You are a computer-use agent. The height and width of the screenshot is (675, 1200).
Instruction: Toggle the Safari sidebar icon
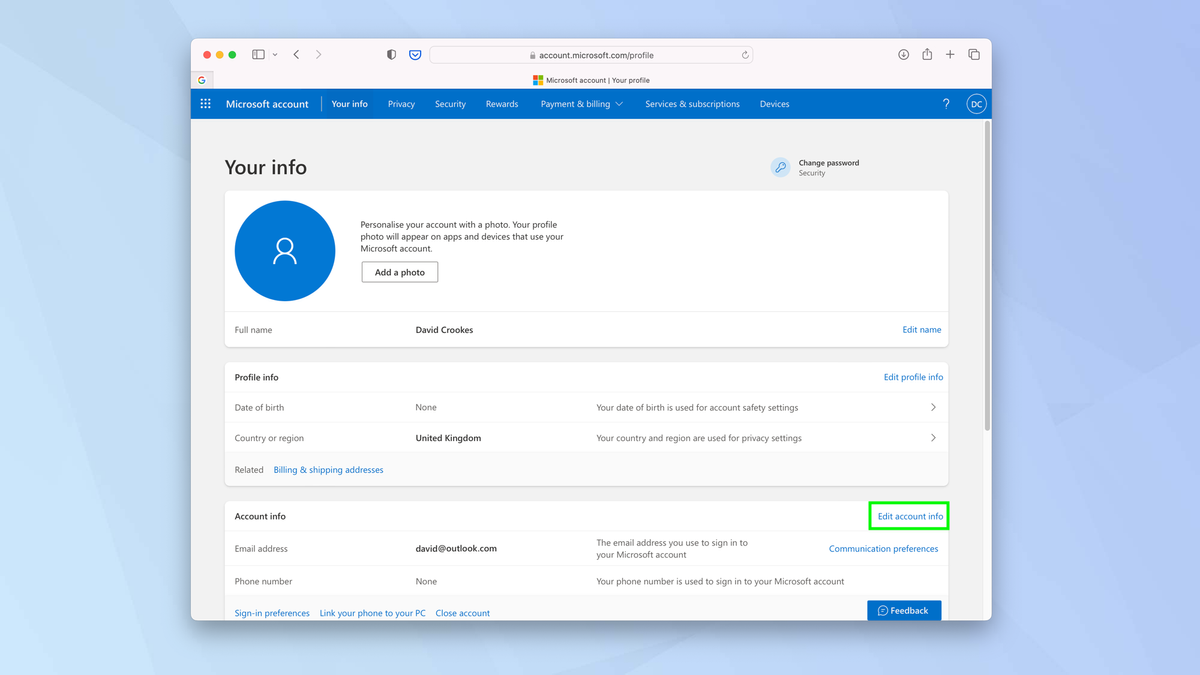pyautogui.click(x=257, y=54)
